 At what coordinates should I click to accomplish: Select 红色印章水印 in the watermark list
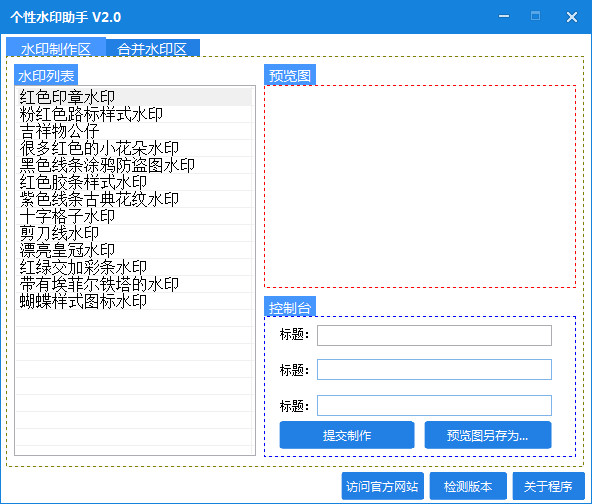pos(134,97)
